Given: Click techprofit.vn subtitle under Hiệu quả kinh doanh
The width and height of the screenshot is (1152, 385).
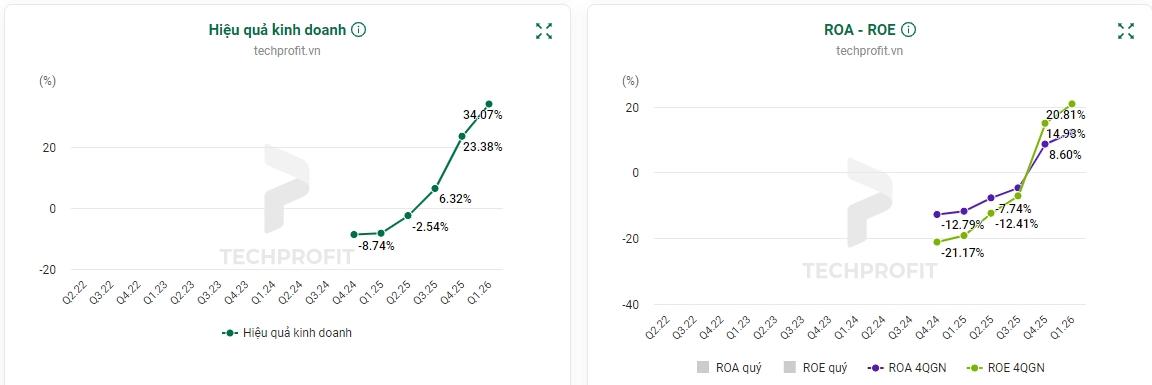Looking at the screenshot, I should point(287,51).
